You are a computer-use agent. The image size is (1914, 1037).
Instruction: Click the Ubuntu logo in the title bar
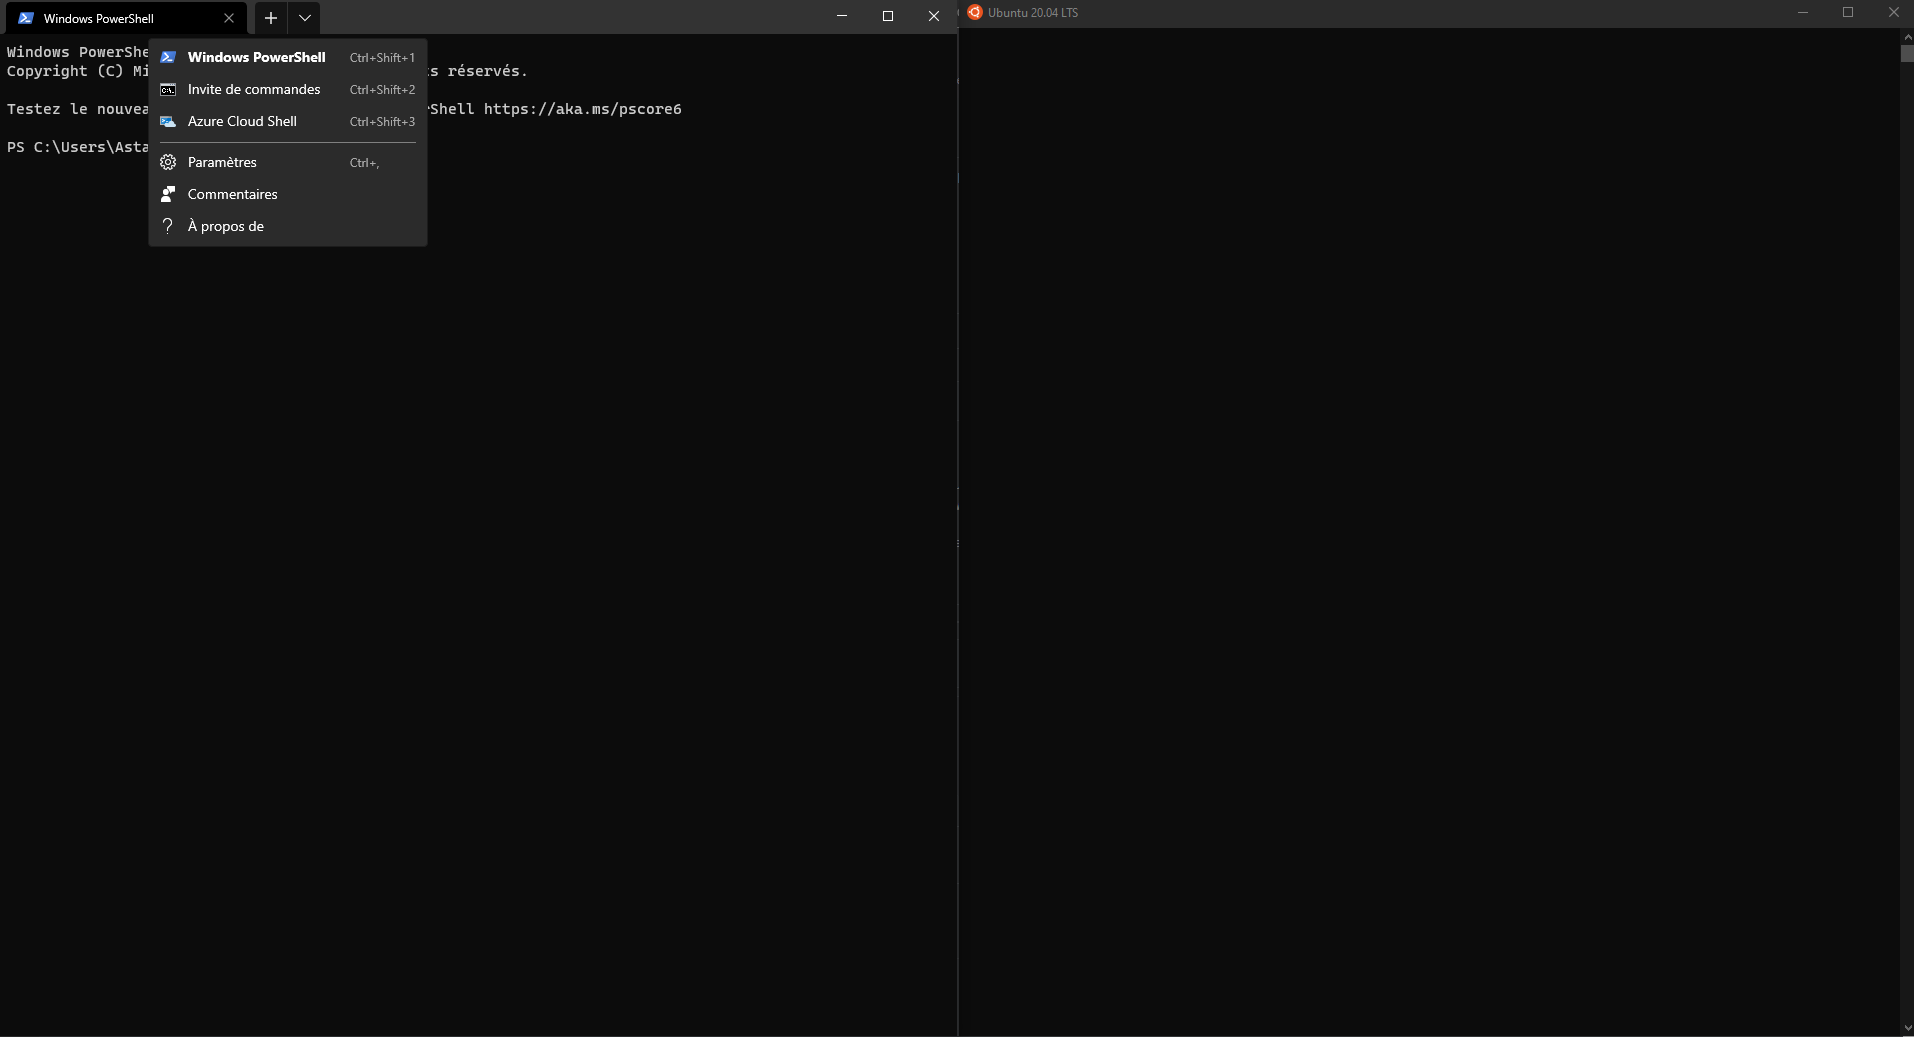point(975,12)
